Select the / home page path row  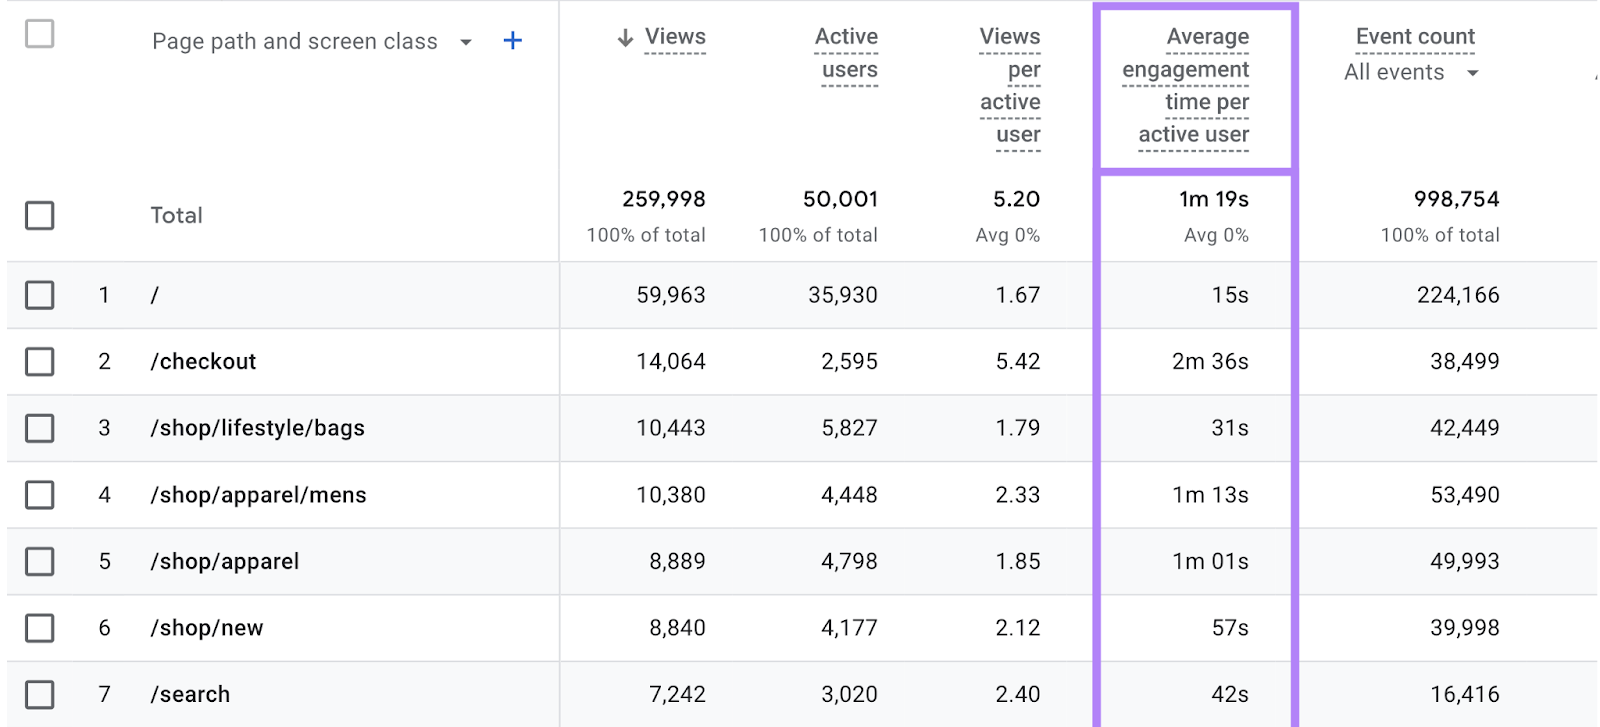pyautogui.click(x=155, y=296)
